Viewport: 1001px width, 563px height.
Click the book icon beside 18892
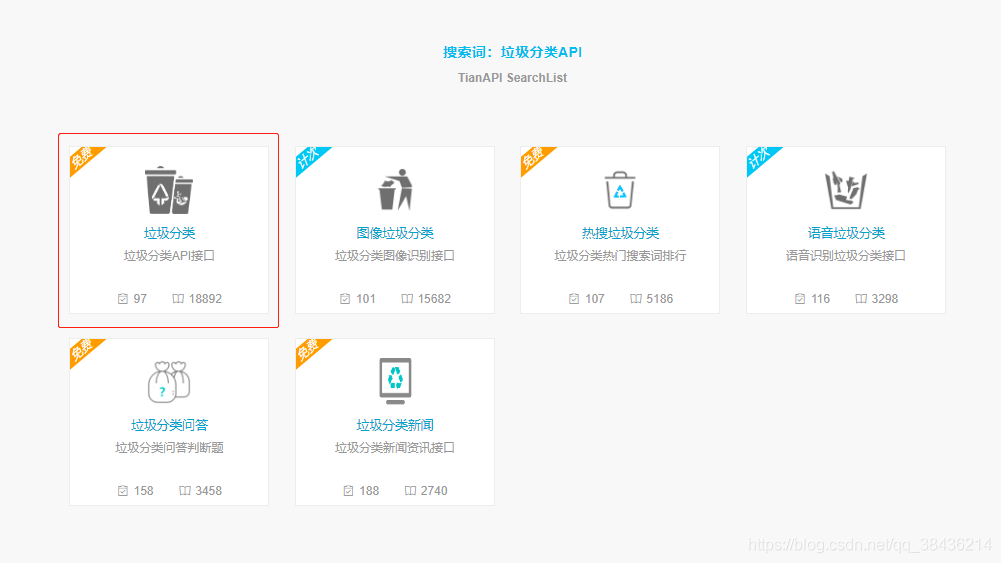pos(178,299)
